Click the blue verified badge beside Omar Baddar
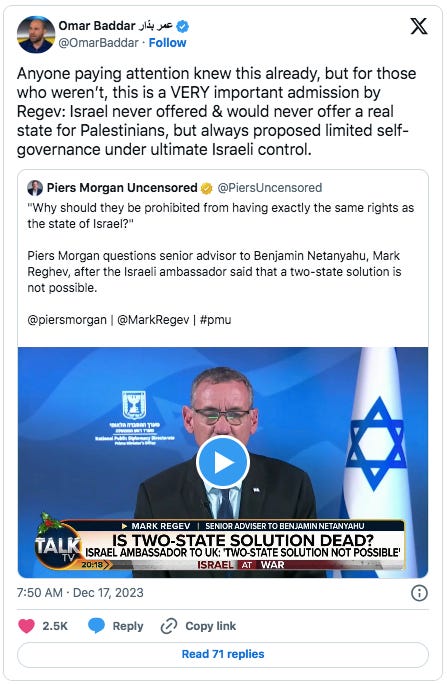 click(x=183, y=27)
